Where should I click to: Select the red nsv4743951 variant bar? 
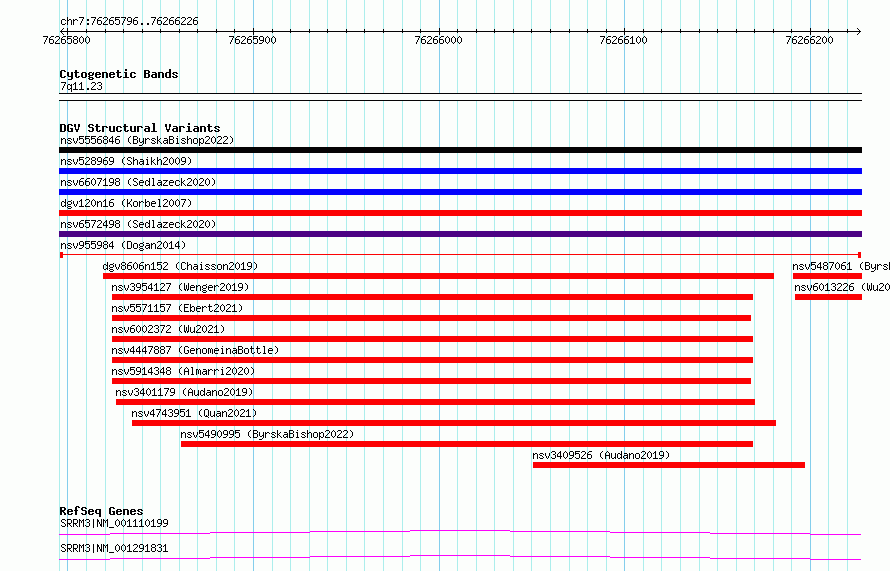pyautogui.click(x=454, y=423)
